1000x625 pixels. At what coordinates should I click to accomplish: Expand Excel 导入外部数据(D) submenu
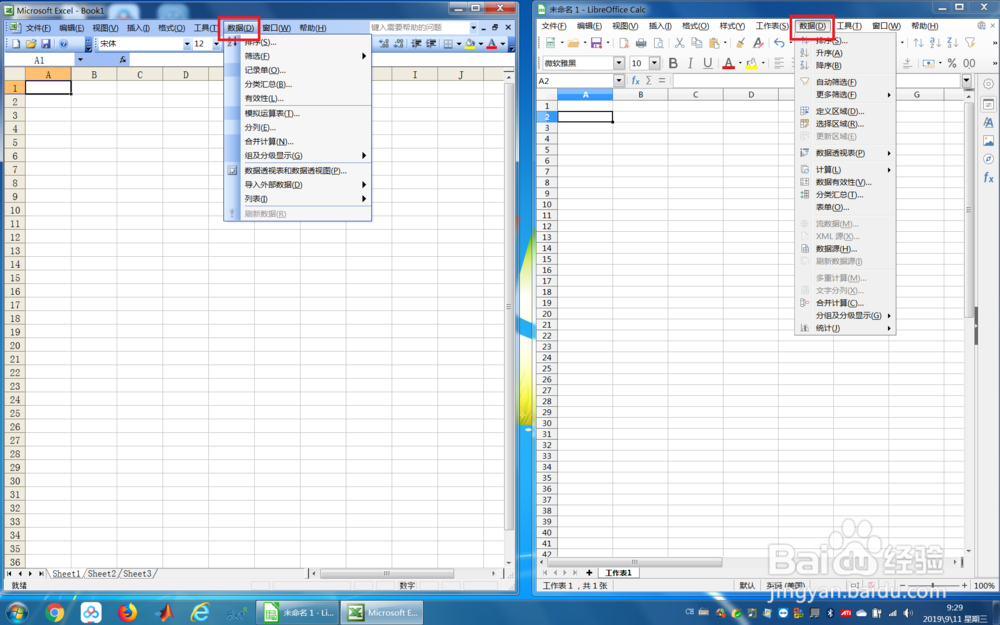[298, 184]
